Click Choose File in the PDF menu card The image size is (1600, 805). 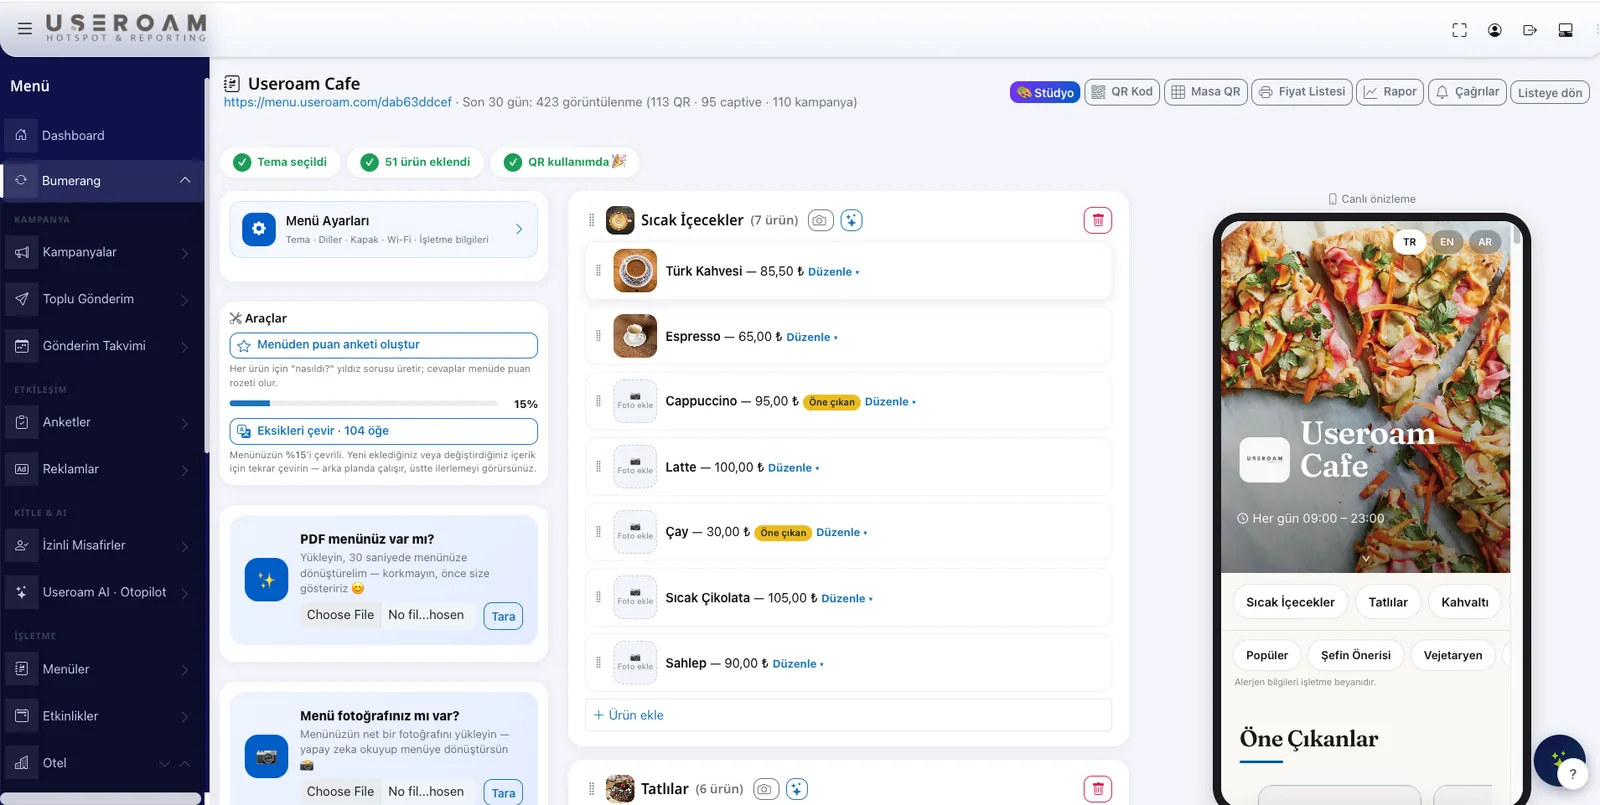[340, 615]
